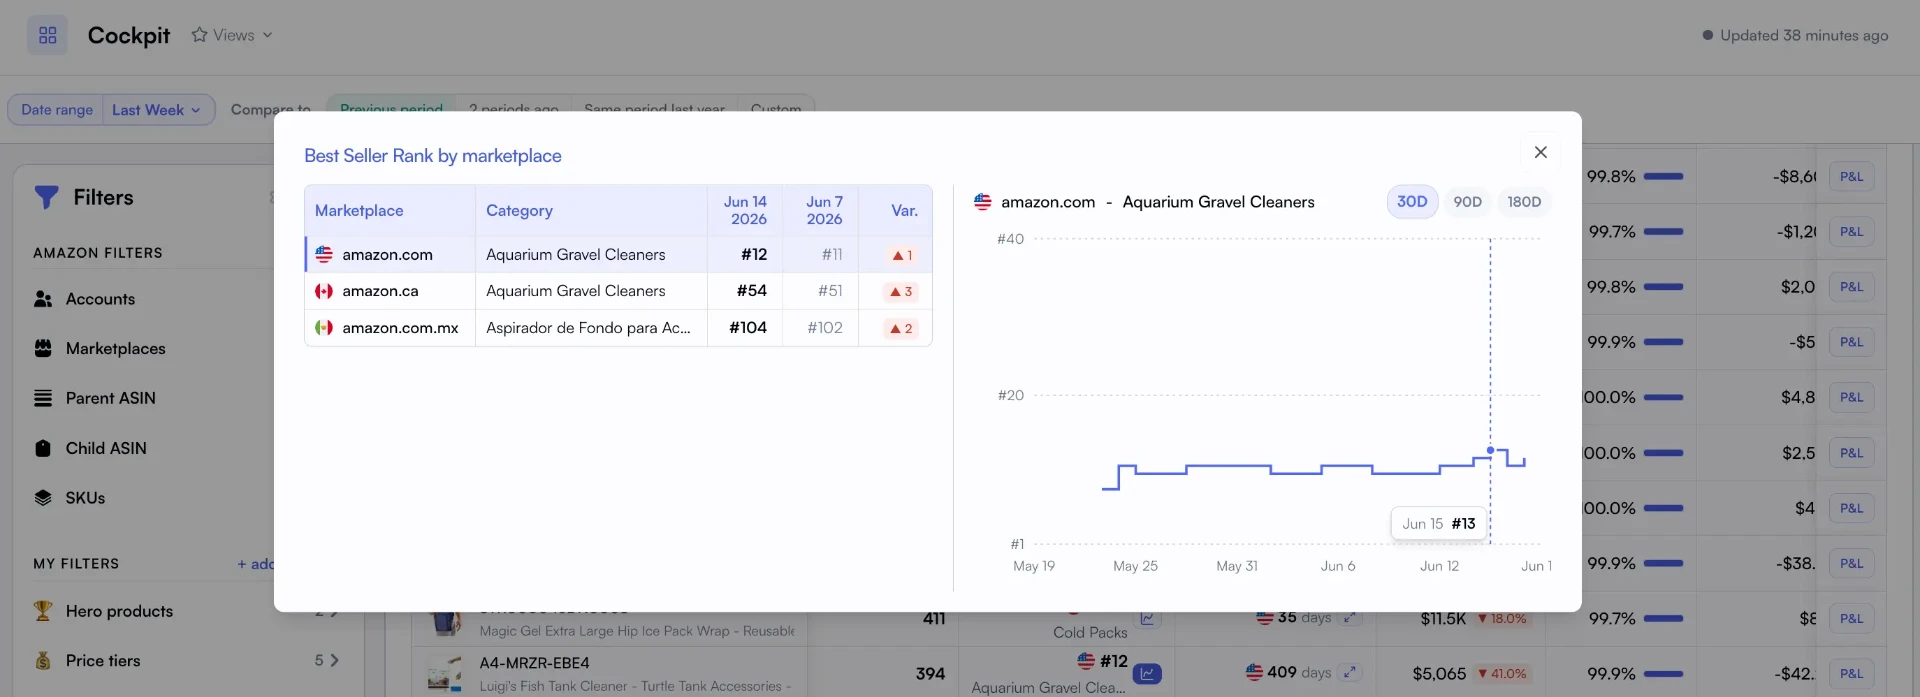
Task: Close the Best Seller Rank dialog
Action: [x=1540, y=152]
